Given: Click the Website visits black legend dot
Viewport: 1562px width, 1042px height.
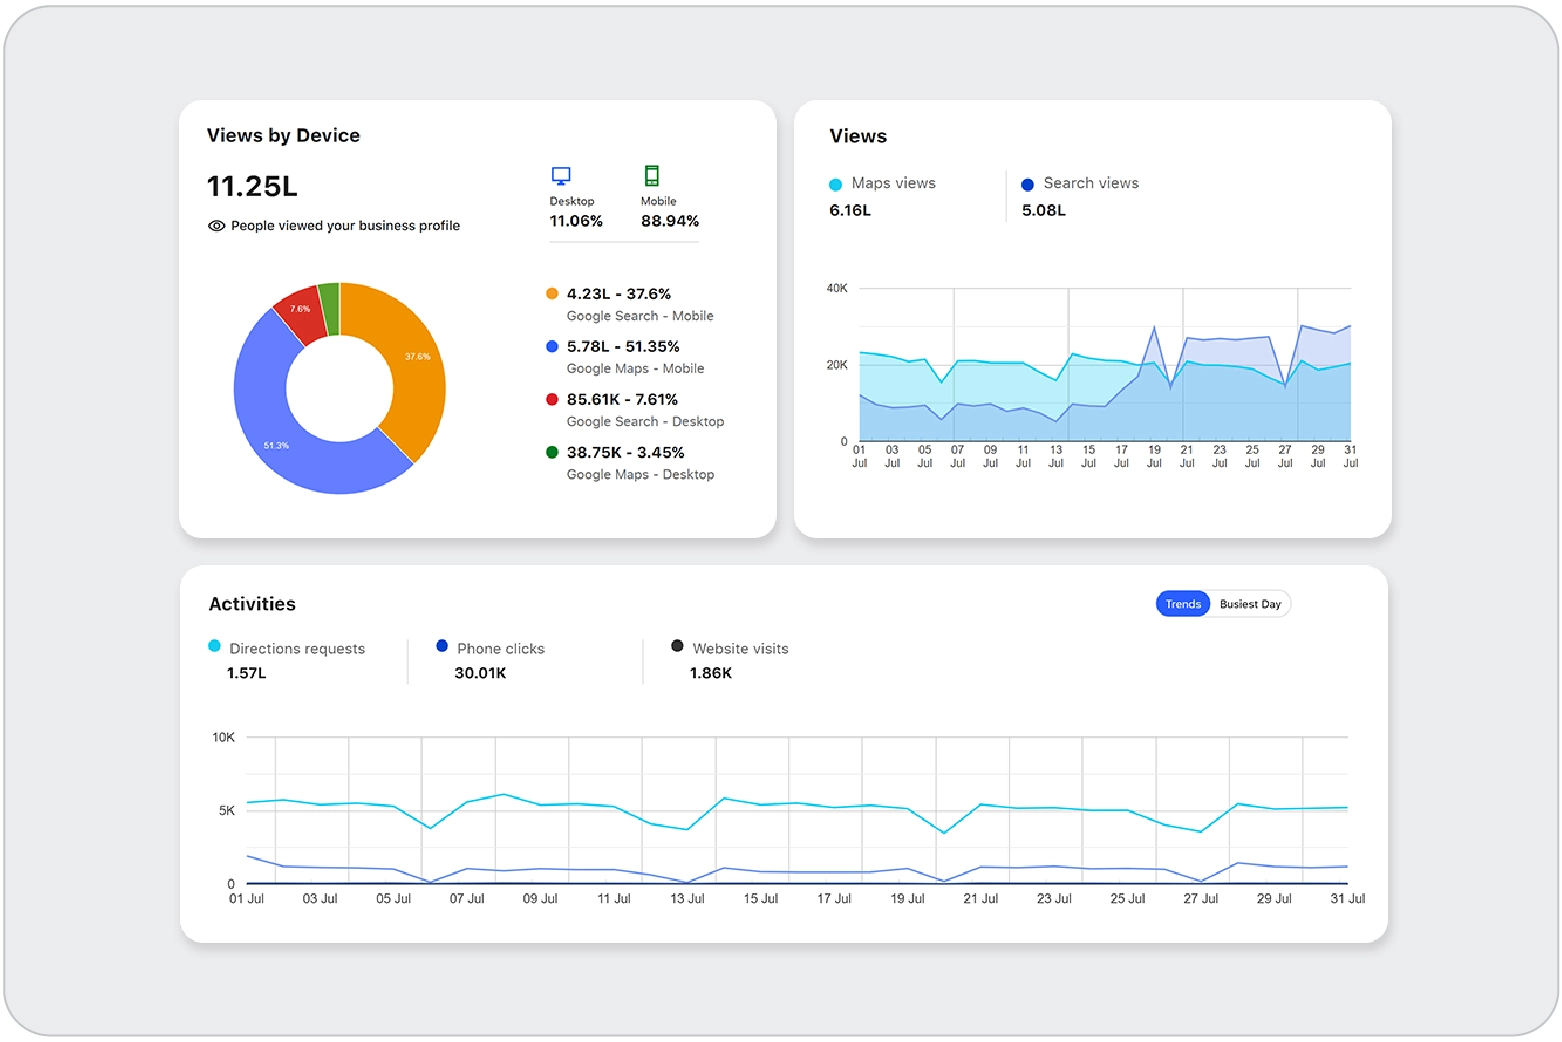Looking at the screenshot, I should (677, 646).
